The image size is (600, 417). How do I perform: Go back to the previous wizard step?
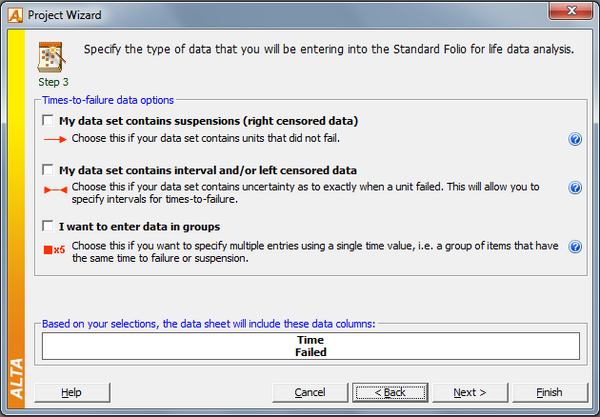(390, 392)
